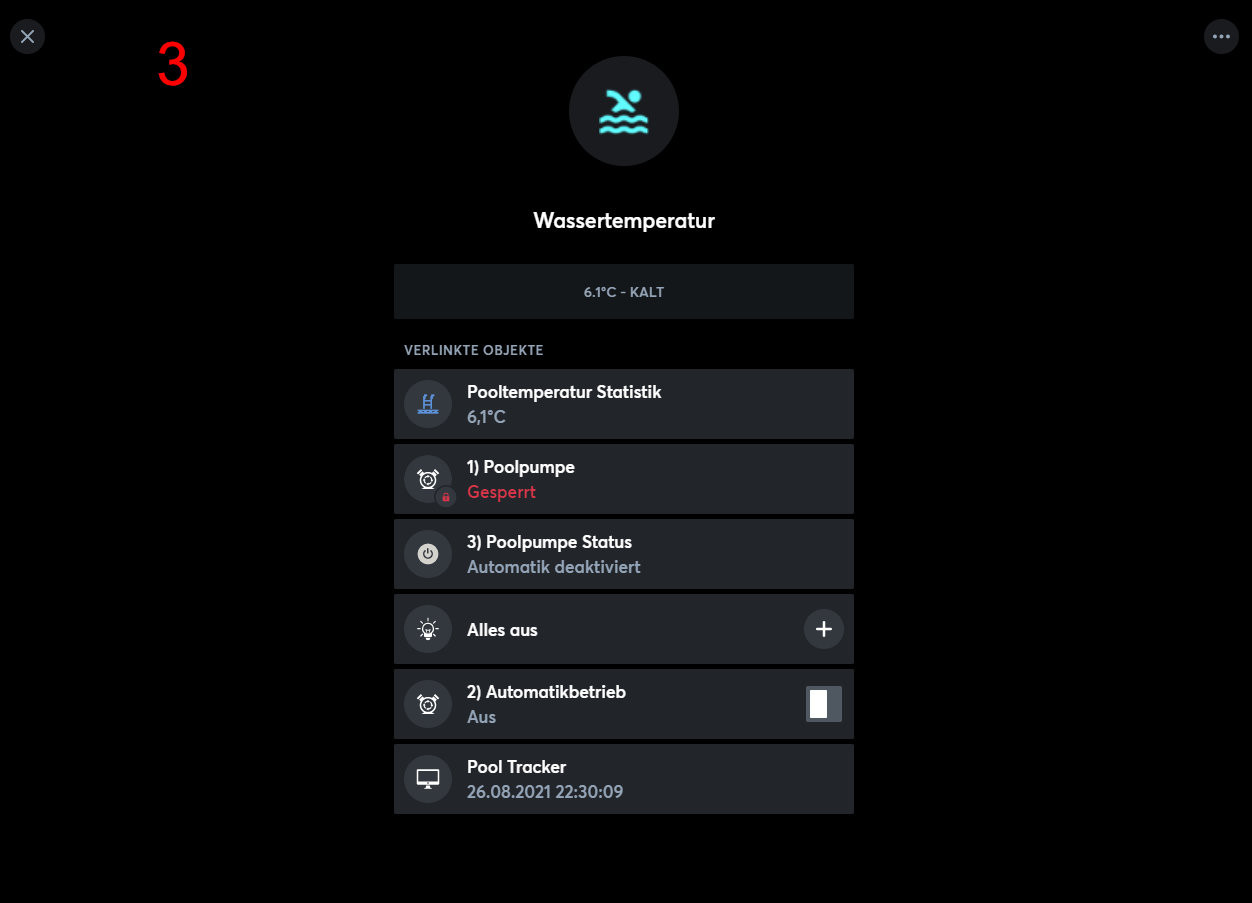Click the monitor icon for Pool Tracker
Screen dimensions: 1252x903
(428, 779)
